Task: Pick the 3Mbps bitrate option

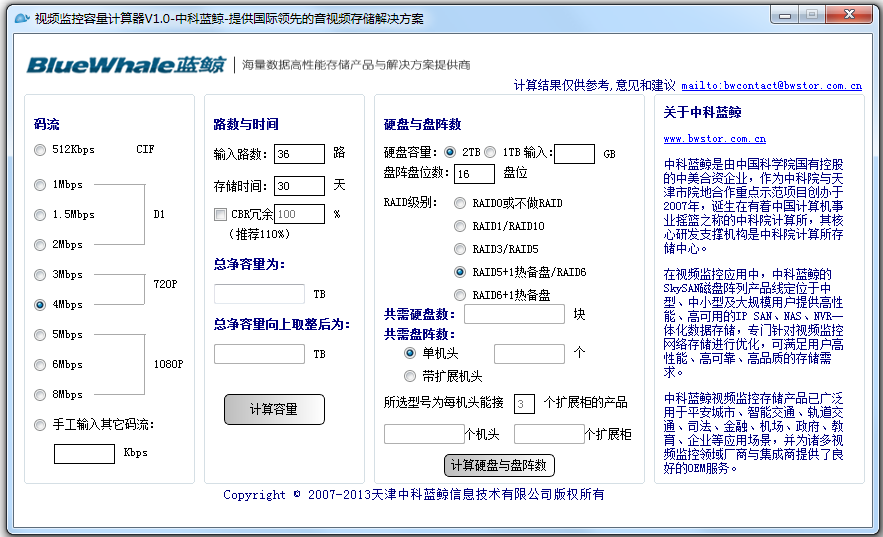Action: pyautogui.click(x=40, y=275)
